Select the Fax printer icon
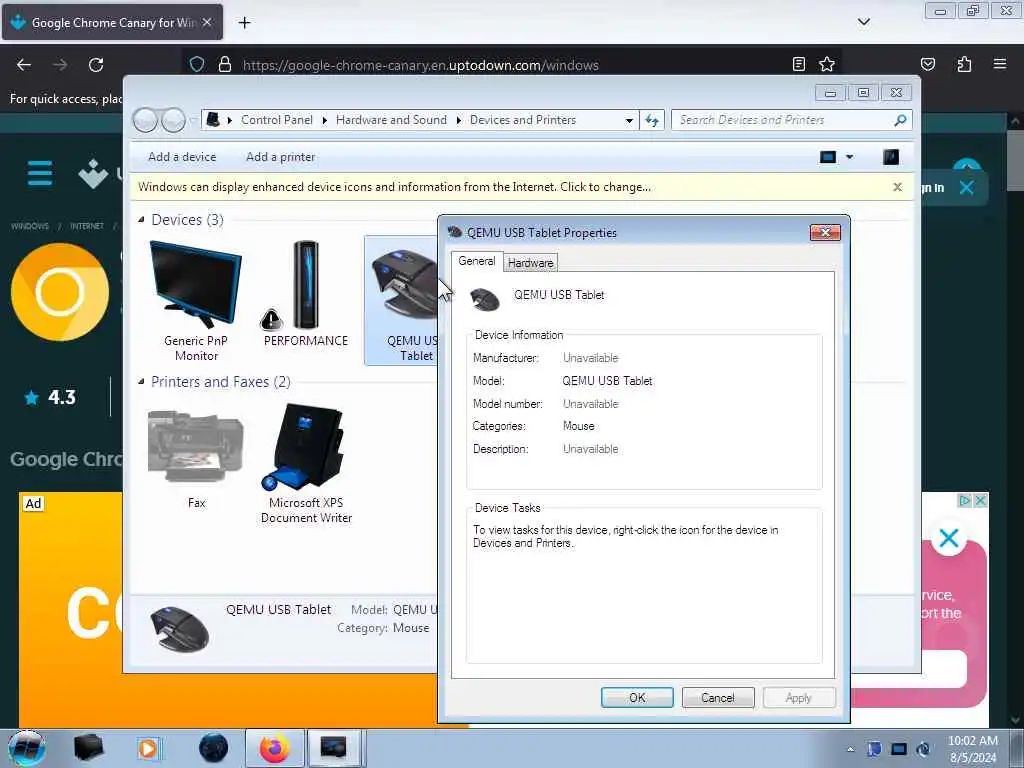 [x=196, y=458]
